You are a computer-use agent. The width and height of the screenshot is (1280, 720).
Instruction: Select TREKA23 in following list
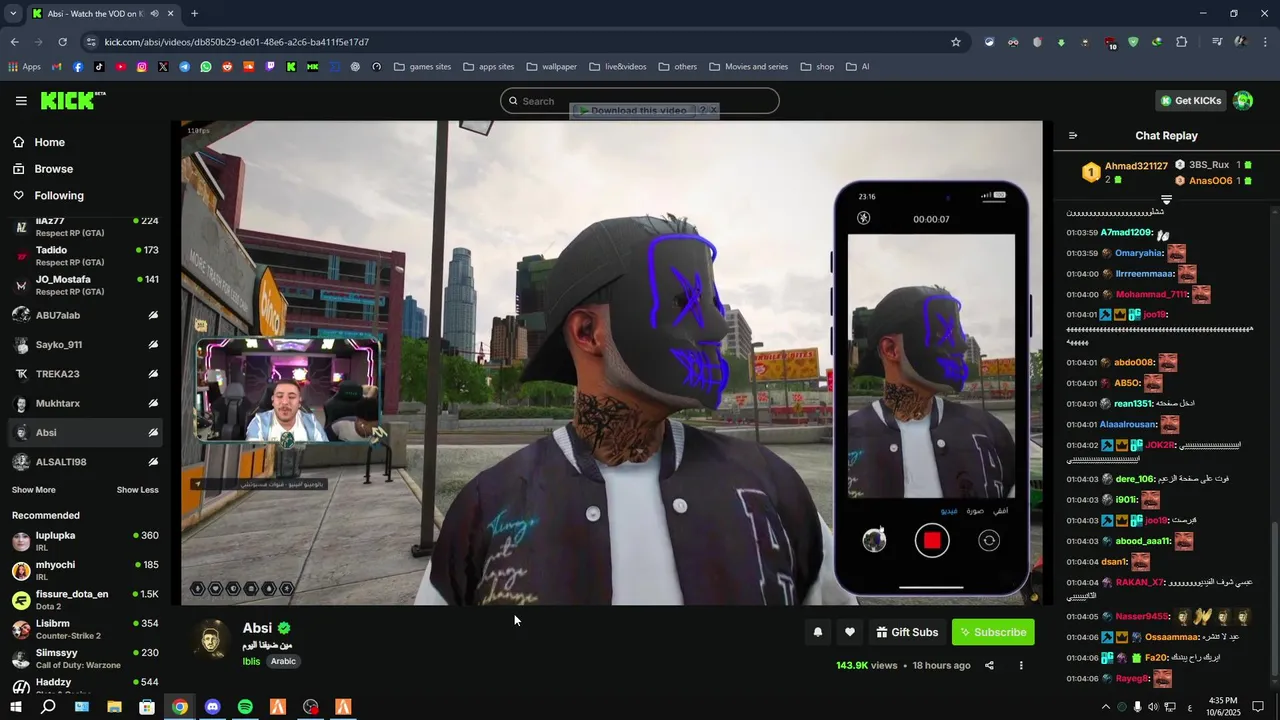[85, 374]
